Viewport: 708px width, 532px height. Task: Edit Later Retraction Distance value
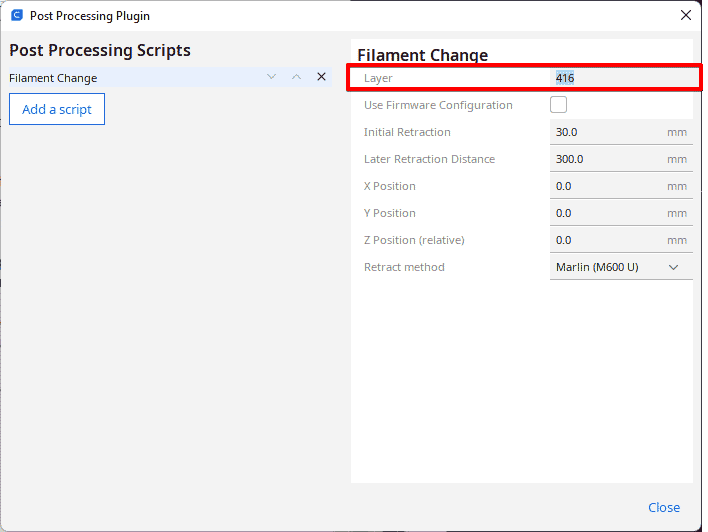621,159
